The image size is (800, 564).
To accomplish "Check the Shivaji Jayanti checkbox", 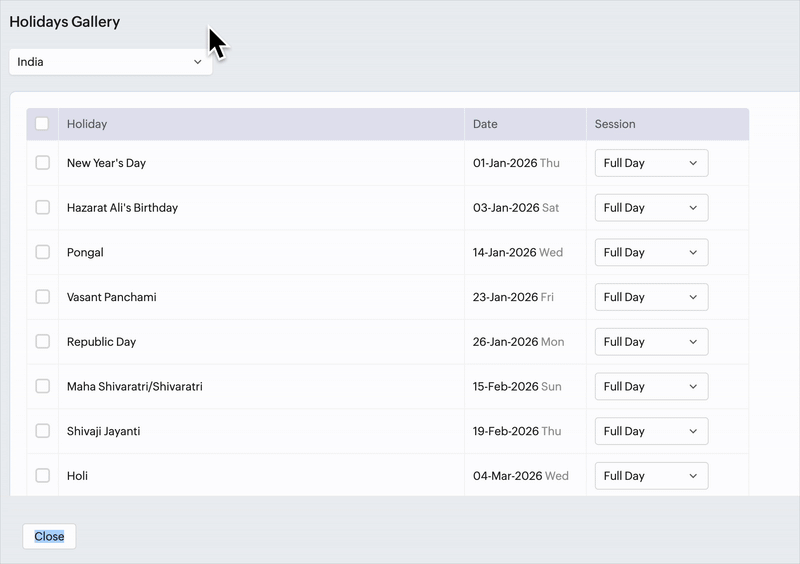I will click(x=42, y=431).
